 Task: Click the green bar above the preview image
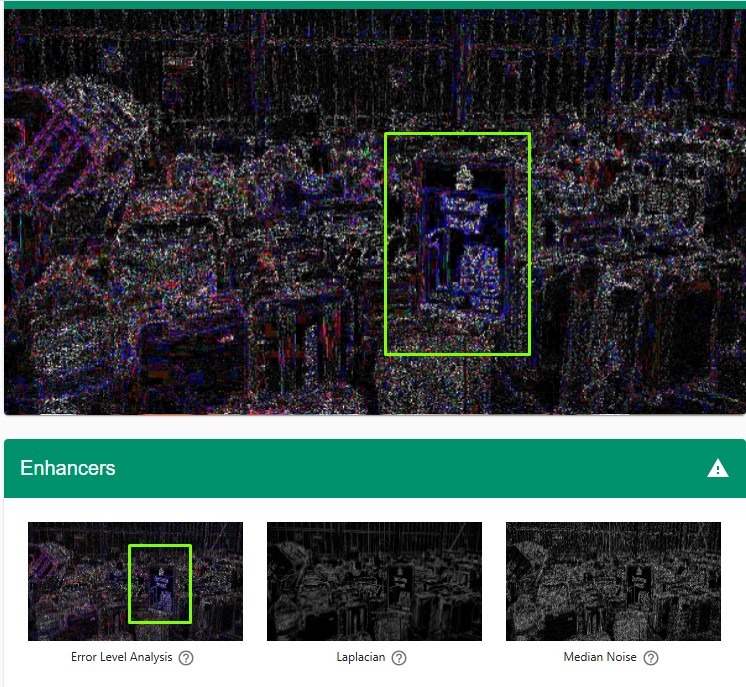point(373,4)
